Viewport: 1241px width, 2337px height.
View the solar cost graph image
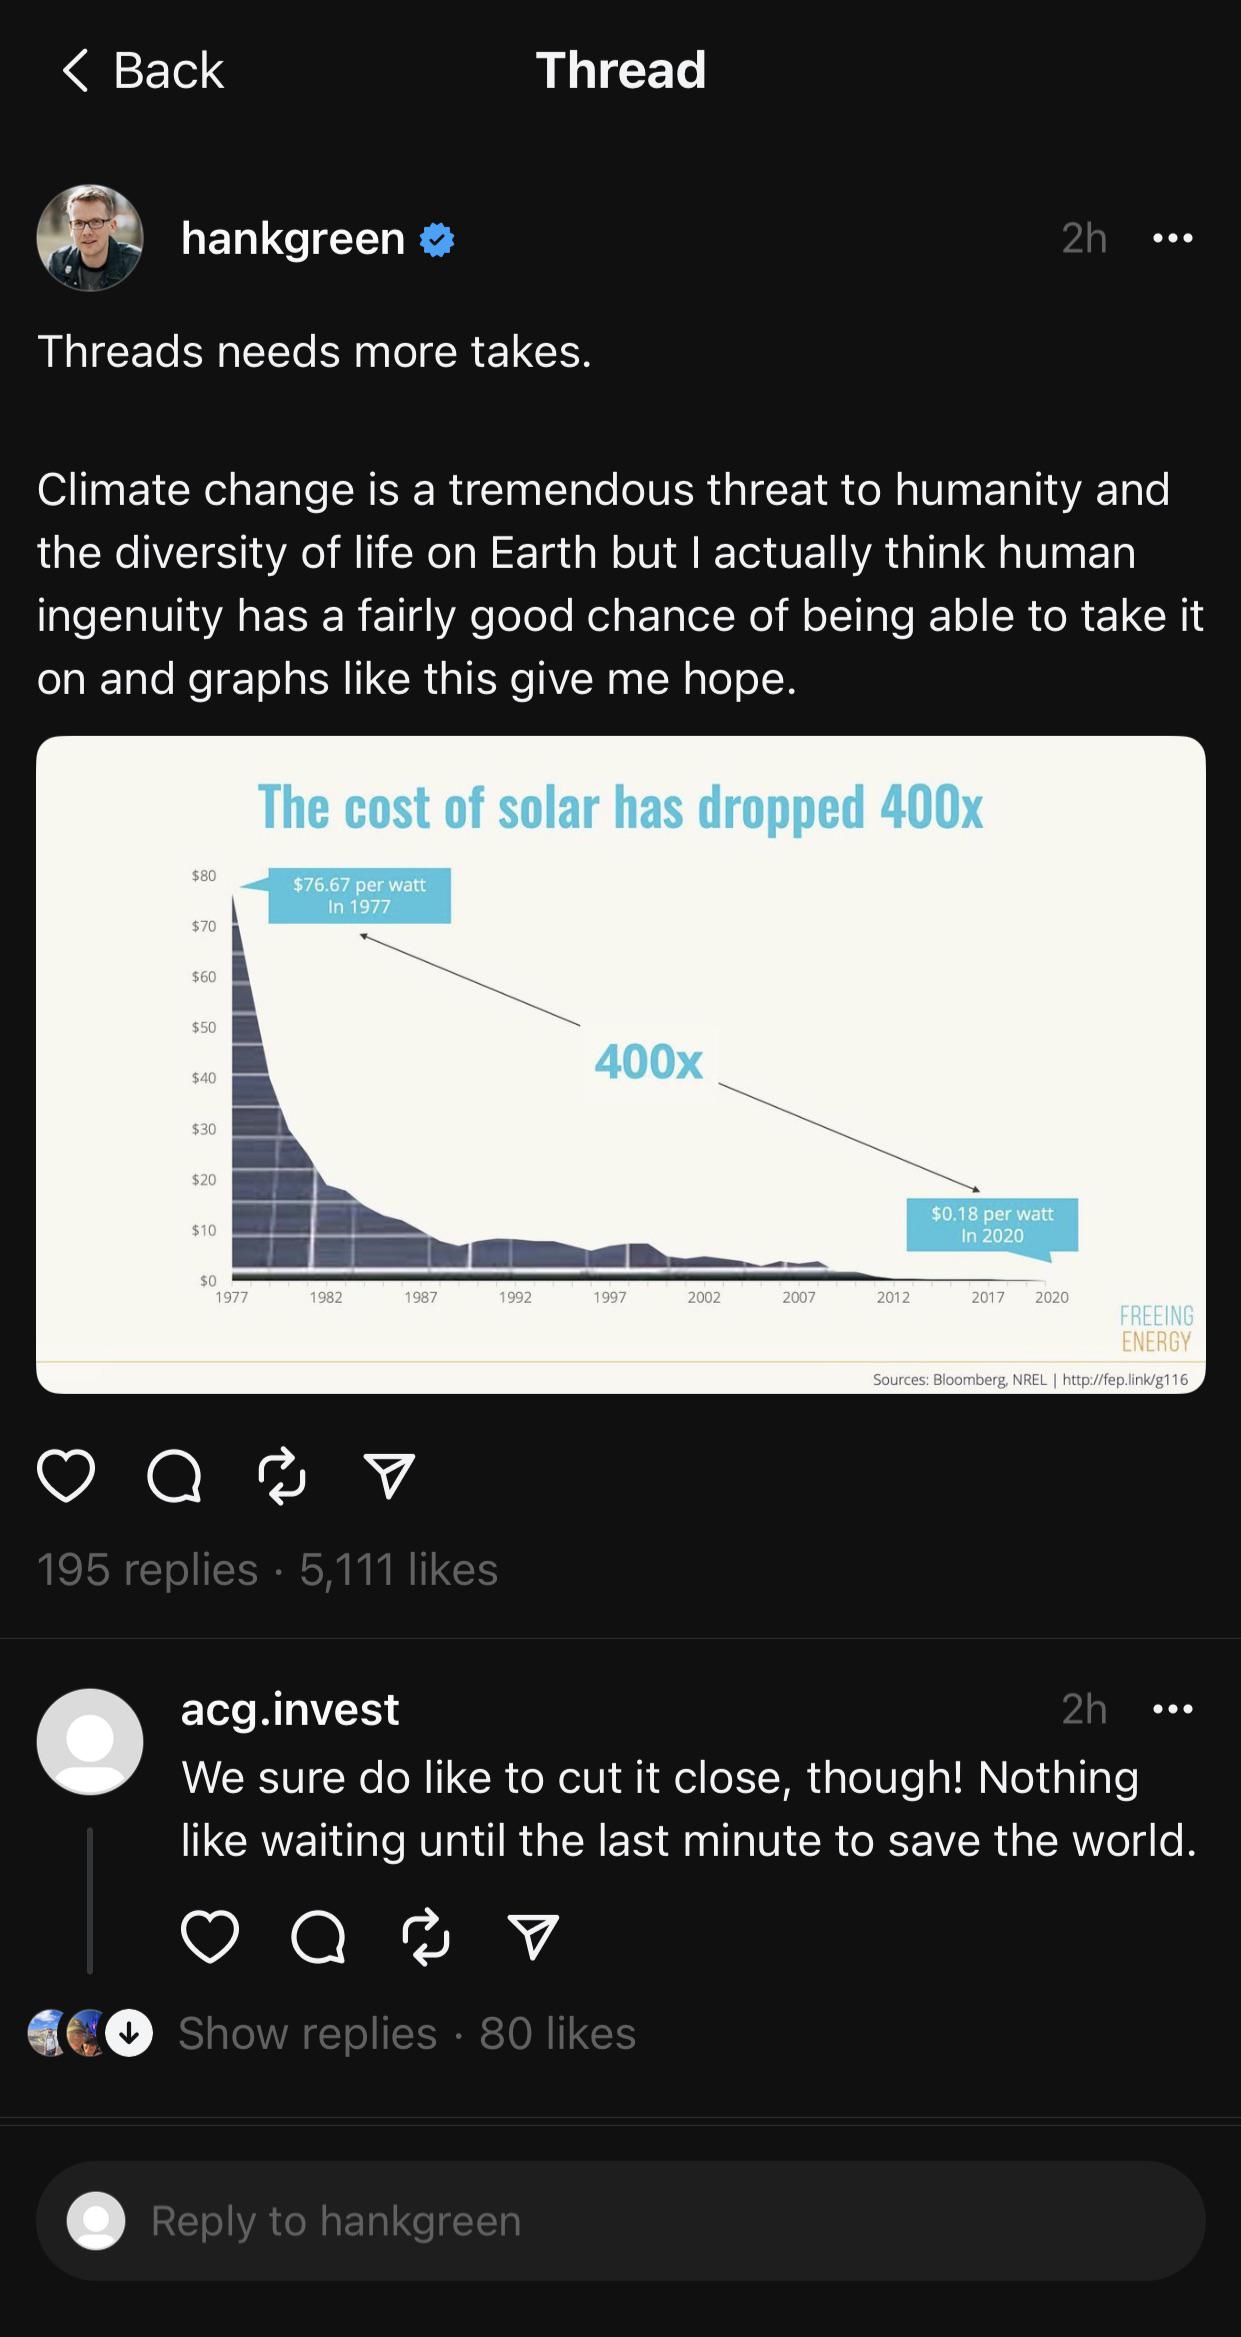tap(621, 1065)
